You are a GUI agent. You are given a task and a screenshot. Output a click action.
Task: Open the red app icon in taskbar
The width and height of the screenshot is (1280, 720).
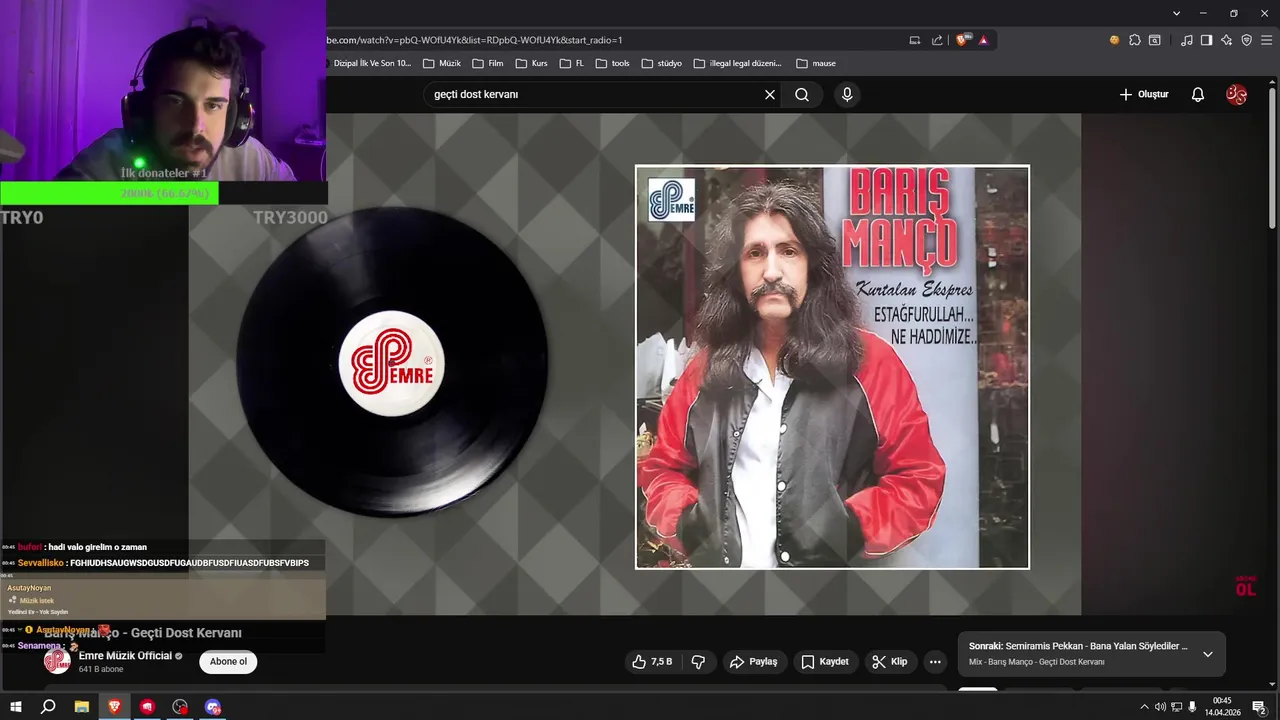147,707
